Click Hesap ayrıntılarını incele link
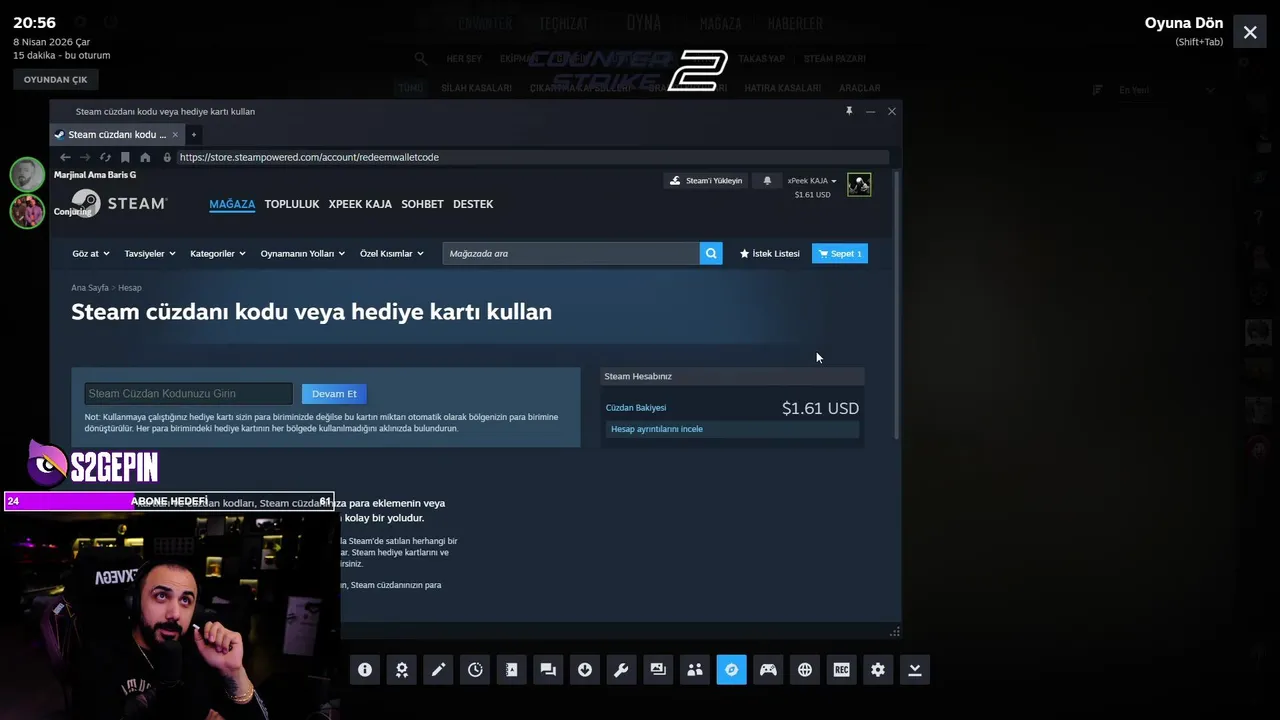The height and width of the screenshot is (720, 1280). point(657,429)
